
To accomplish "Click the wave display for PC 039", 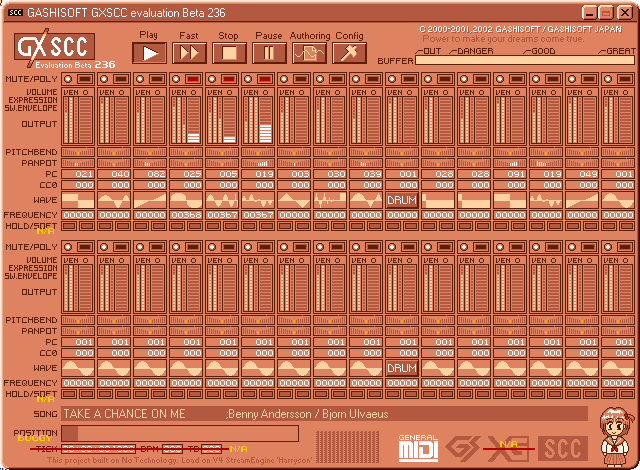I will [x=366, y=200].
